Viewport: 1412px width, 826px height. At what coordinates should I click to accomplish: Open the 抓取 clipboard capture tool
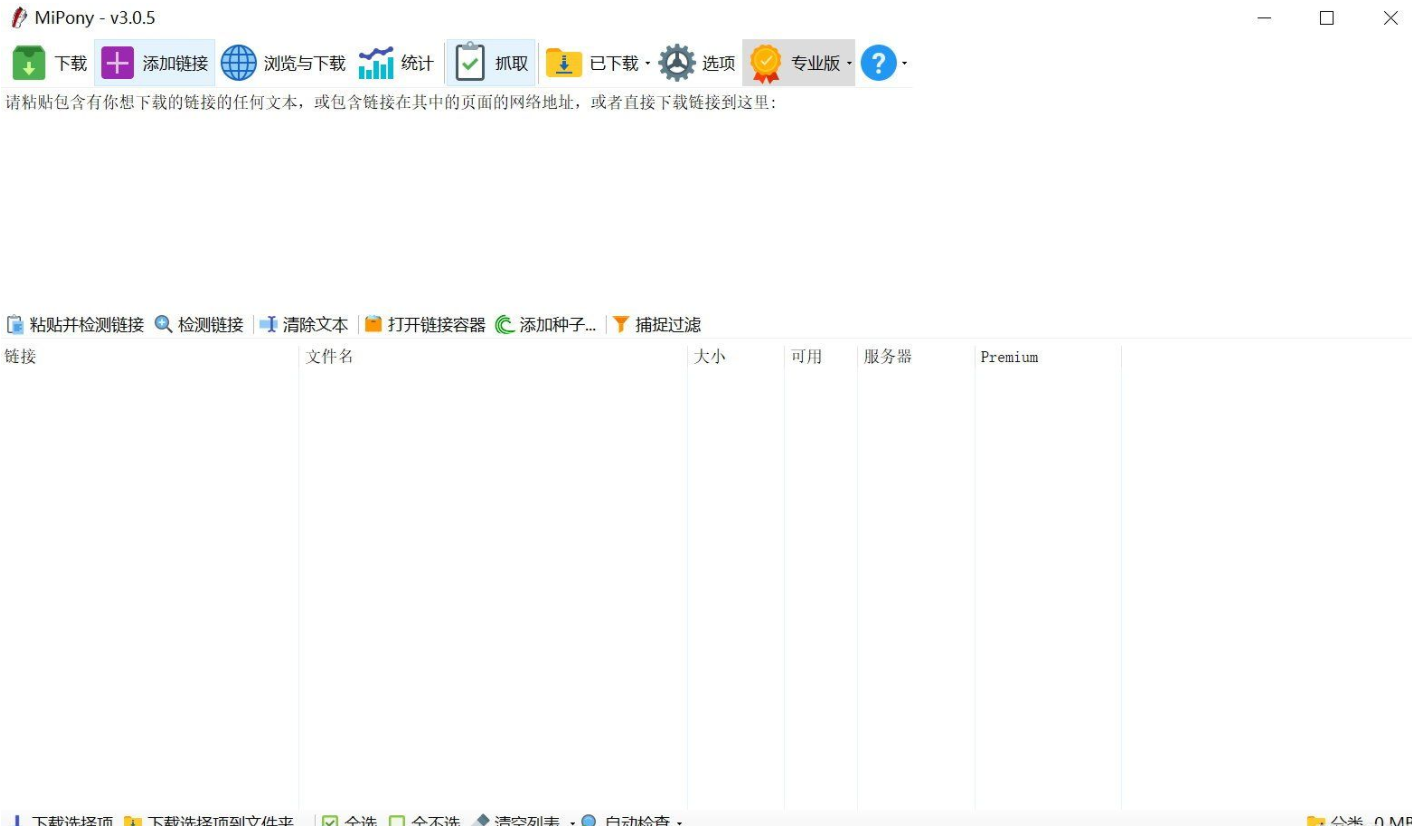point(492,63)
